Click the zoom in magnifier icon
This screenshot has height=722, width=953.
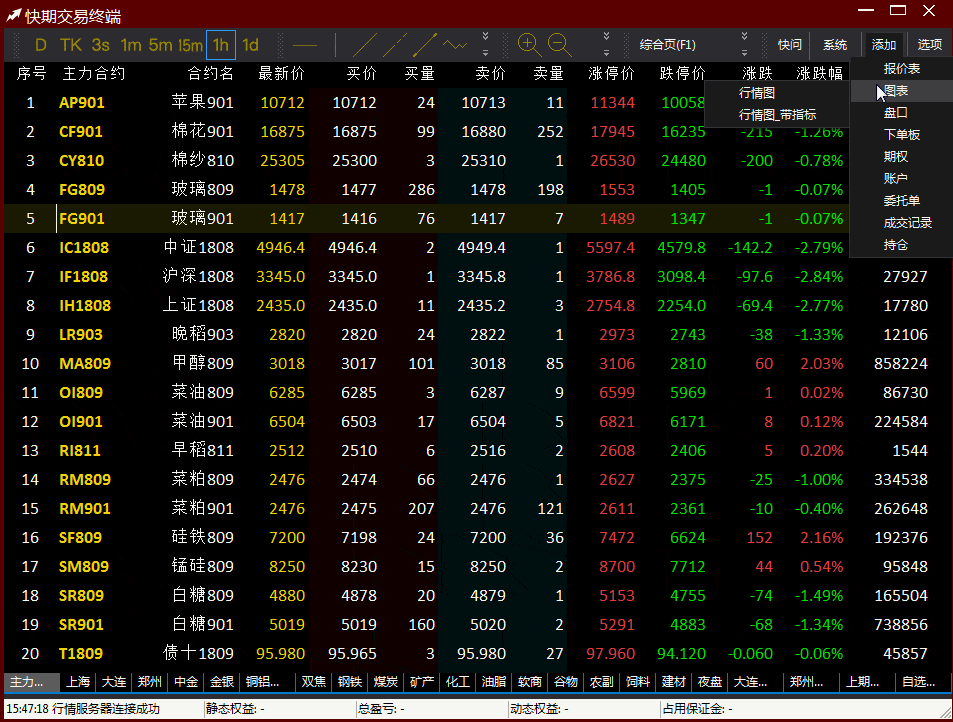coord(529,44)
